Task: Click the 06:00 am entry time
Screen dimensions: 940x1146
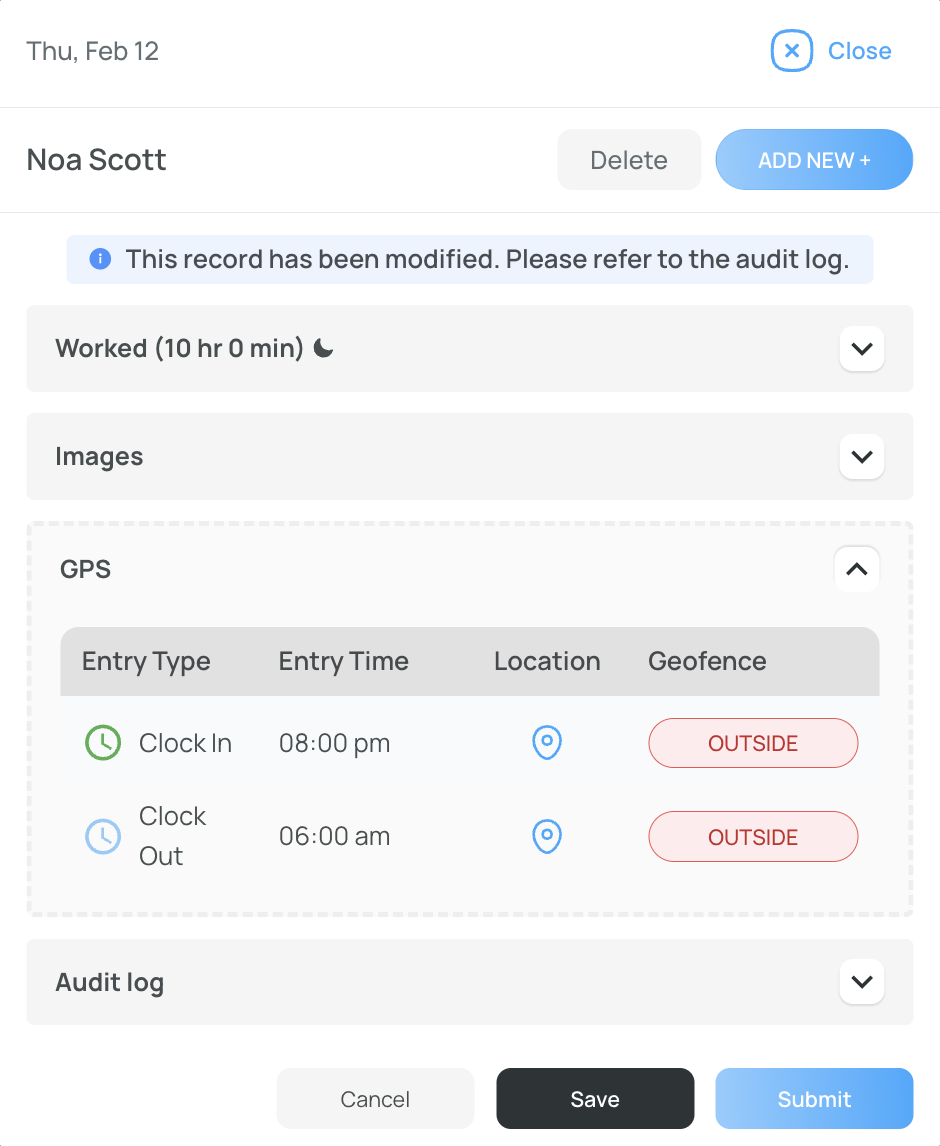Action: 334,836
